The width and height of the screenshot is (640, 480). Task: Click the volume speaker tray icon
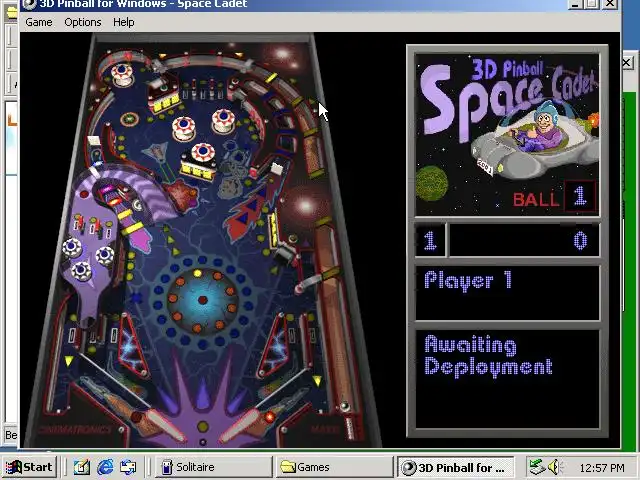[x=554, y=467]
